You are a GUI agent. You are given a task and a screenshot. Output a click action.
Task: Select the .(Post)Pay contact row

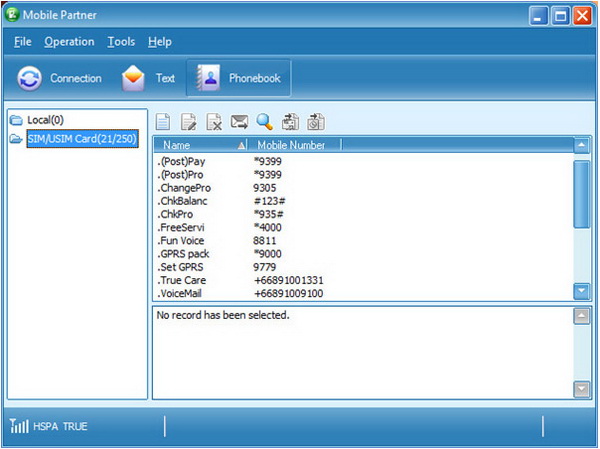pos(364,162)
